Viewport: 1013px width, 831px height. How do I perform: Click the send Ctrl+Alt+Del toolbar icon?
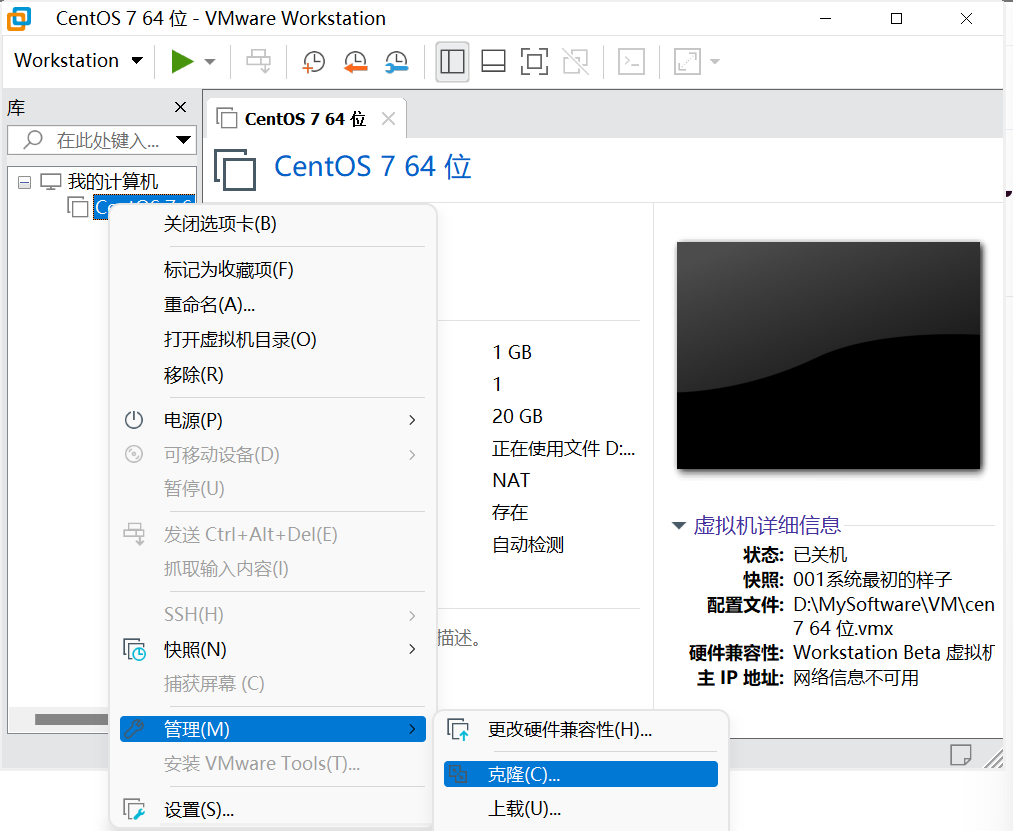258,62
